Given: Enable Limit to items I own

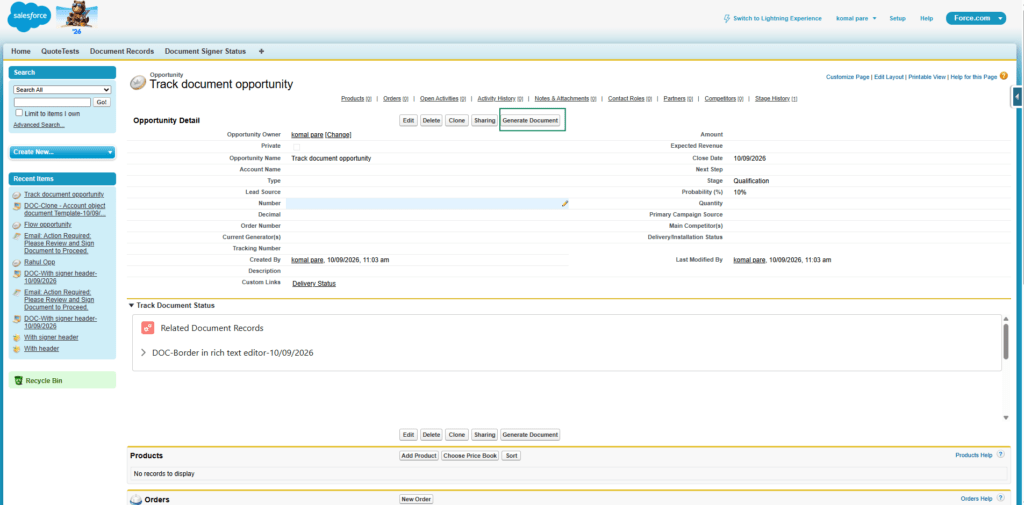Looking at the screenshot, I should coord(19,113).
